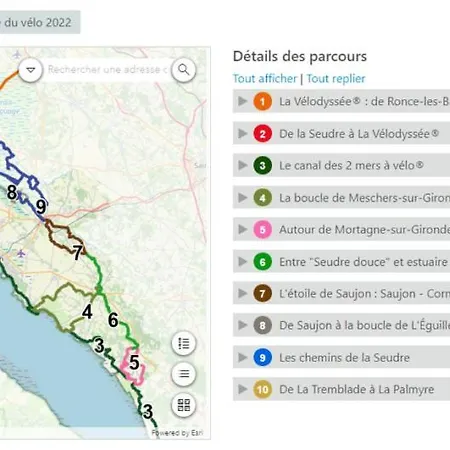Click the address search field on map
The image size is (450, 450).
tap(107, 70)
